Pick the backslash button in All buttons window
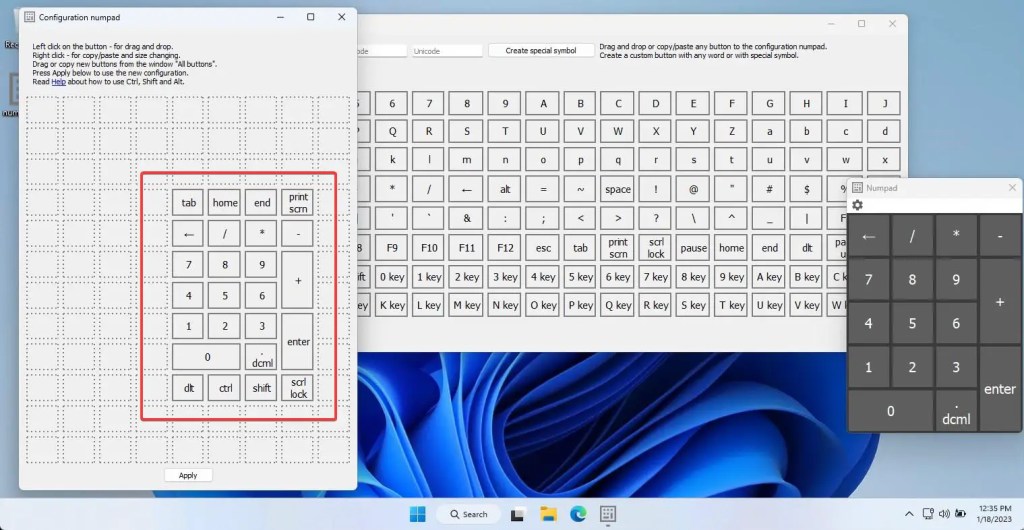Image resolution: width=1024 pixels, height=530 pixels. (694, 219)
